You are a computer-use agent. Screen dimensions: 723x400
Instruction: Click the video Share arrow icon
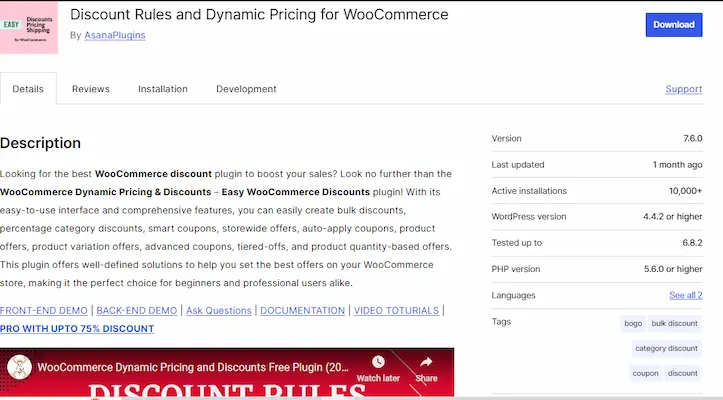[426, 363]
